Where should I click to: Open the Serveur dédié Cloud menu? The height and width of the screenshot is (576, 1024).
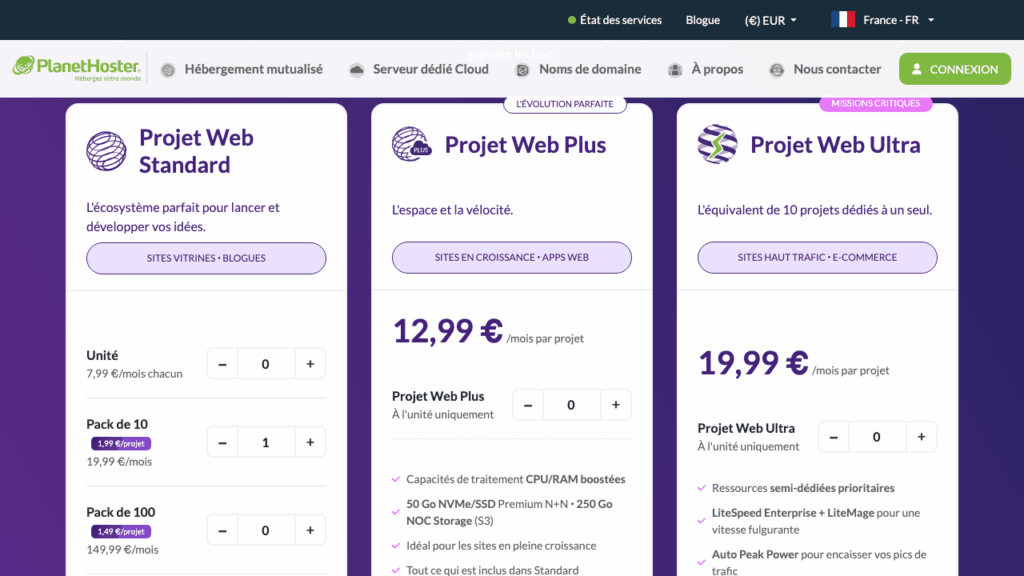coord(430,69)
